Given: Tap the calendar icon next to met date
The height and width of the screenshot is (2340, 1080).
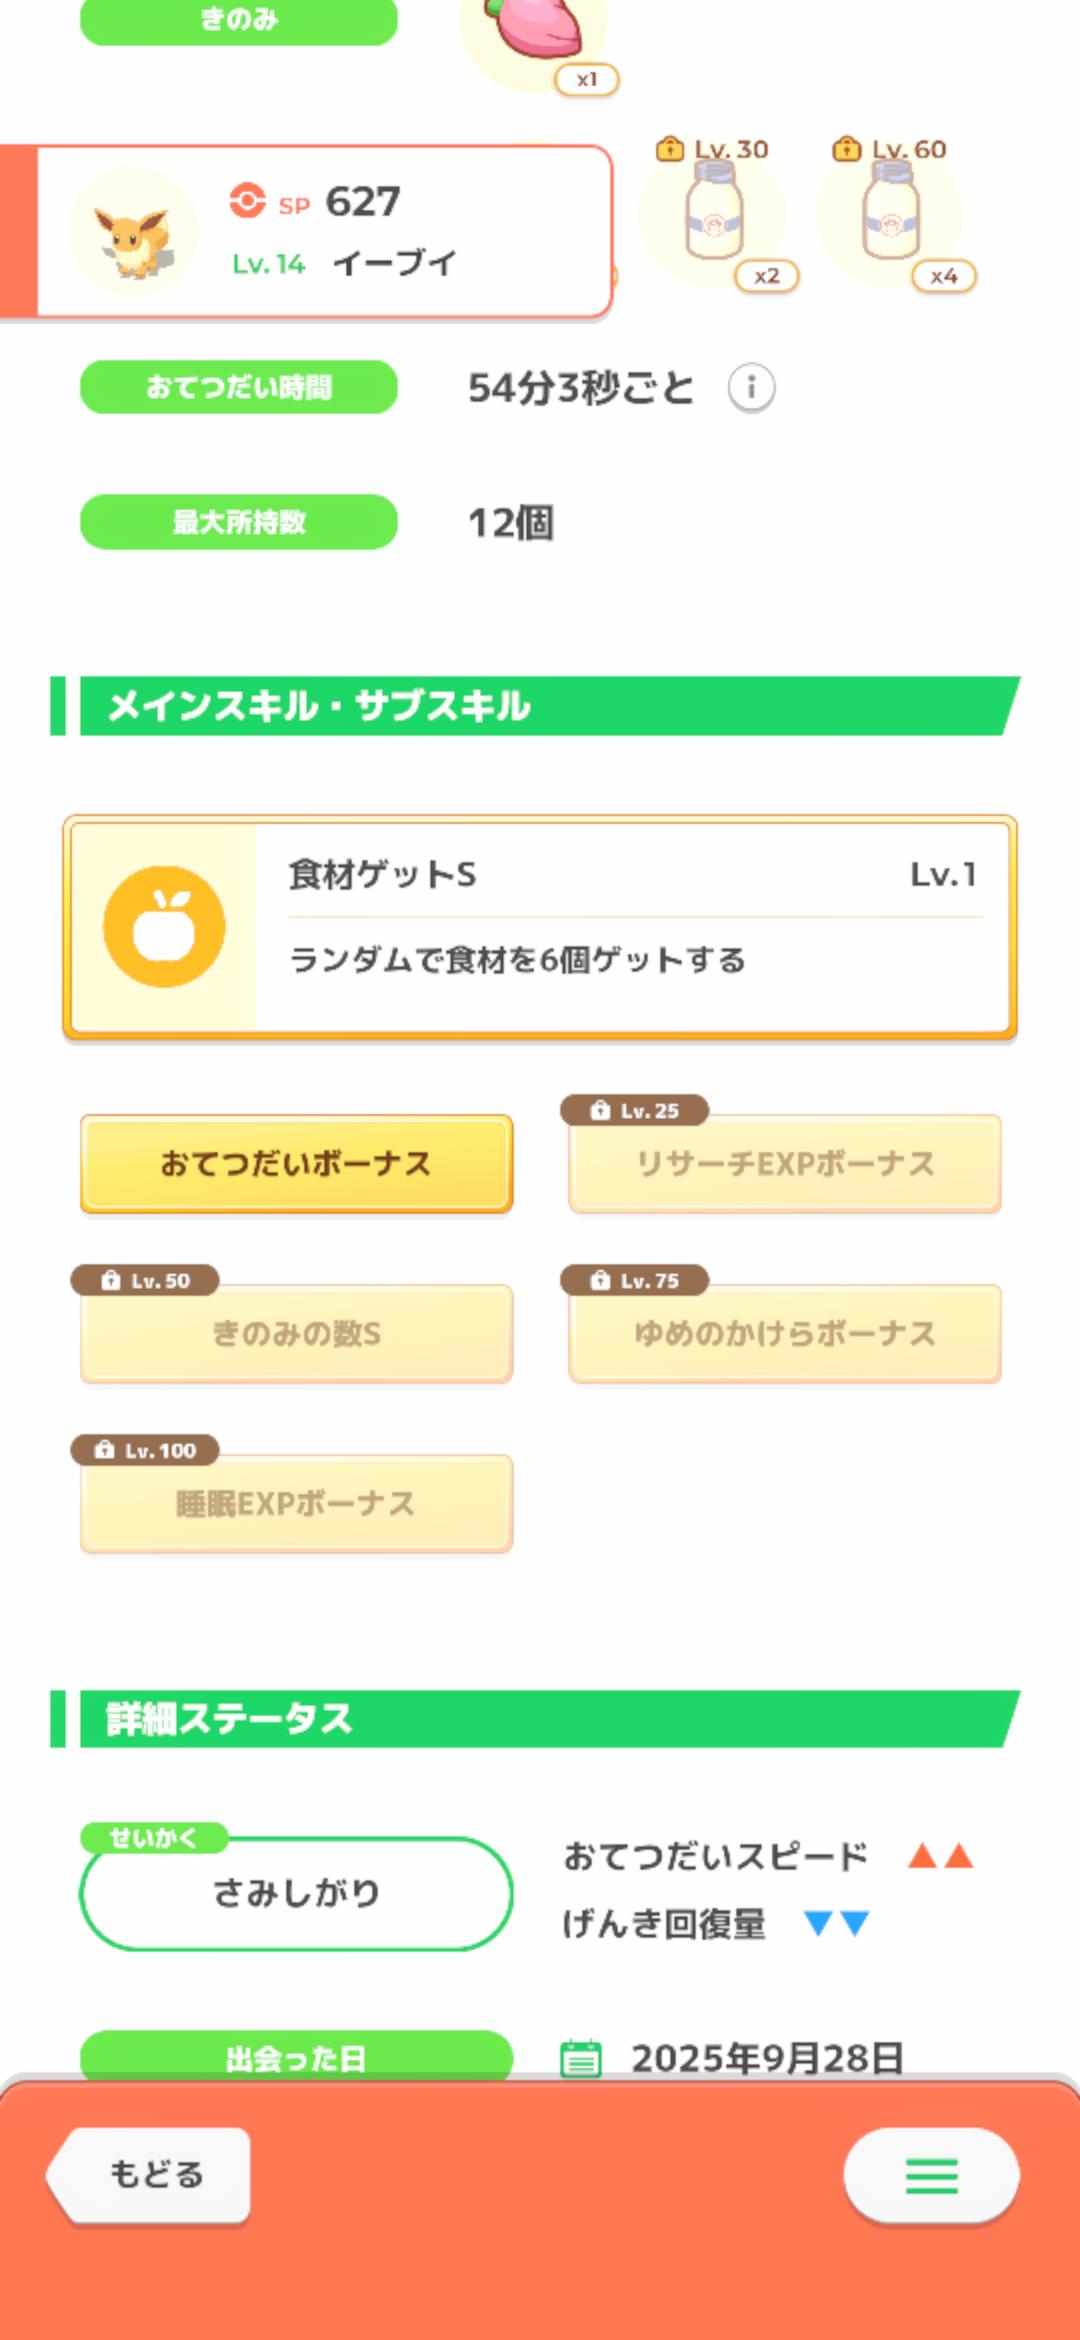Looking at the screenshot, I should 581,2058.
